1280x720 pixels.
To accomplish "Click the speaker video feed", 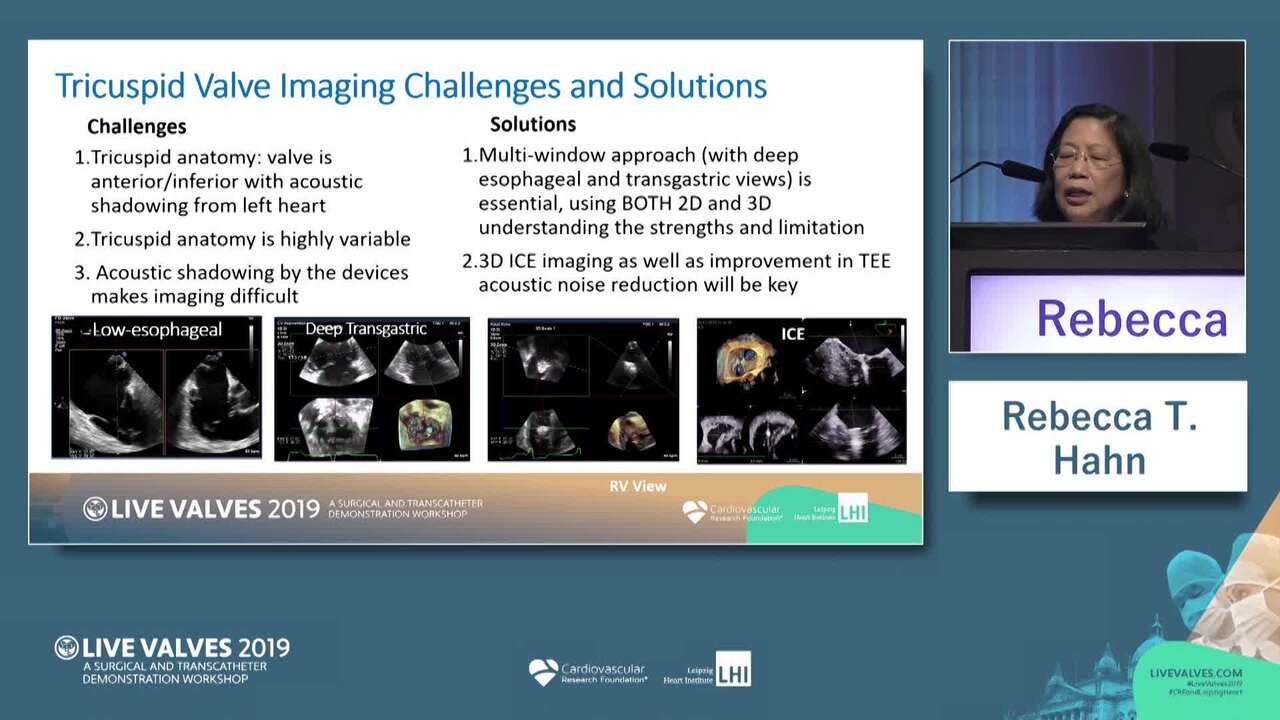I will click(1097, 196).
